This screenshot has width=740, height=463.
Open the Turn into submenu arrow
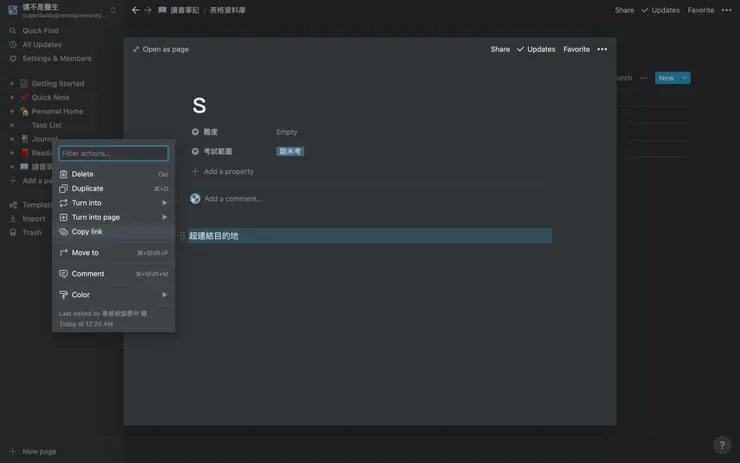click(165, 203)
